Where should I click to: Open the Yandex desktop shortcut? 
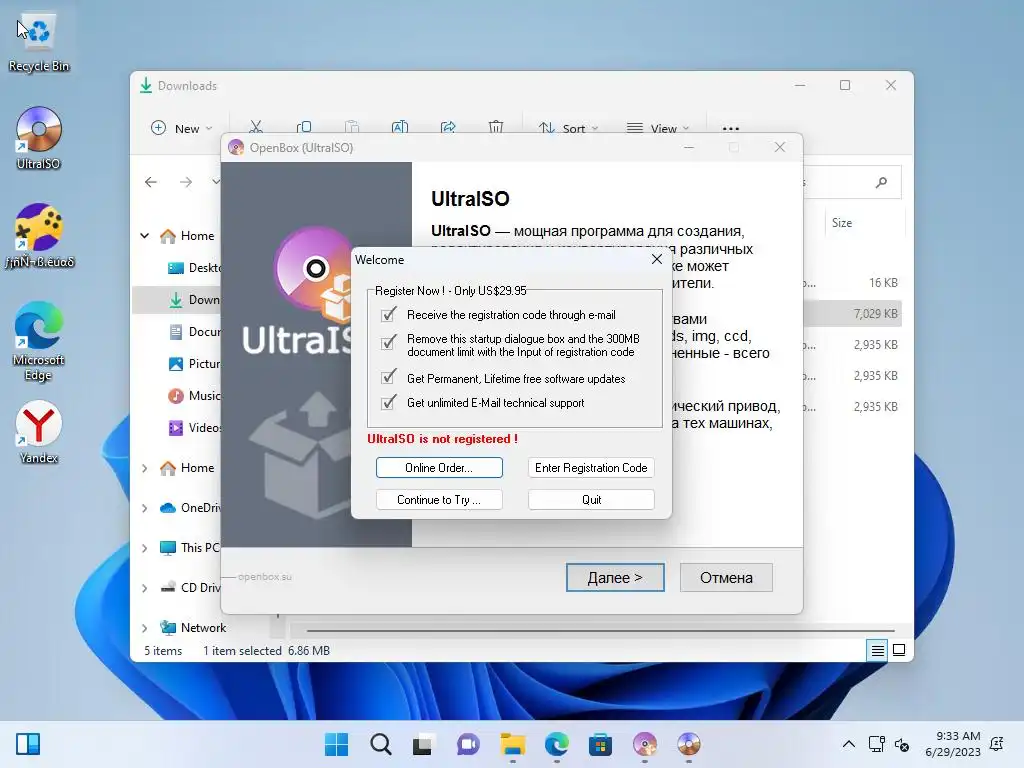[x=39, y=432]
